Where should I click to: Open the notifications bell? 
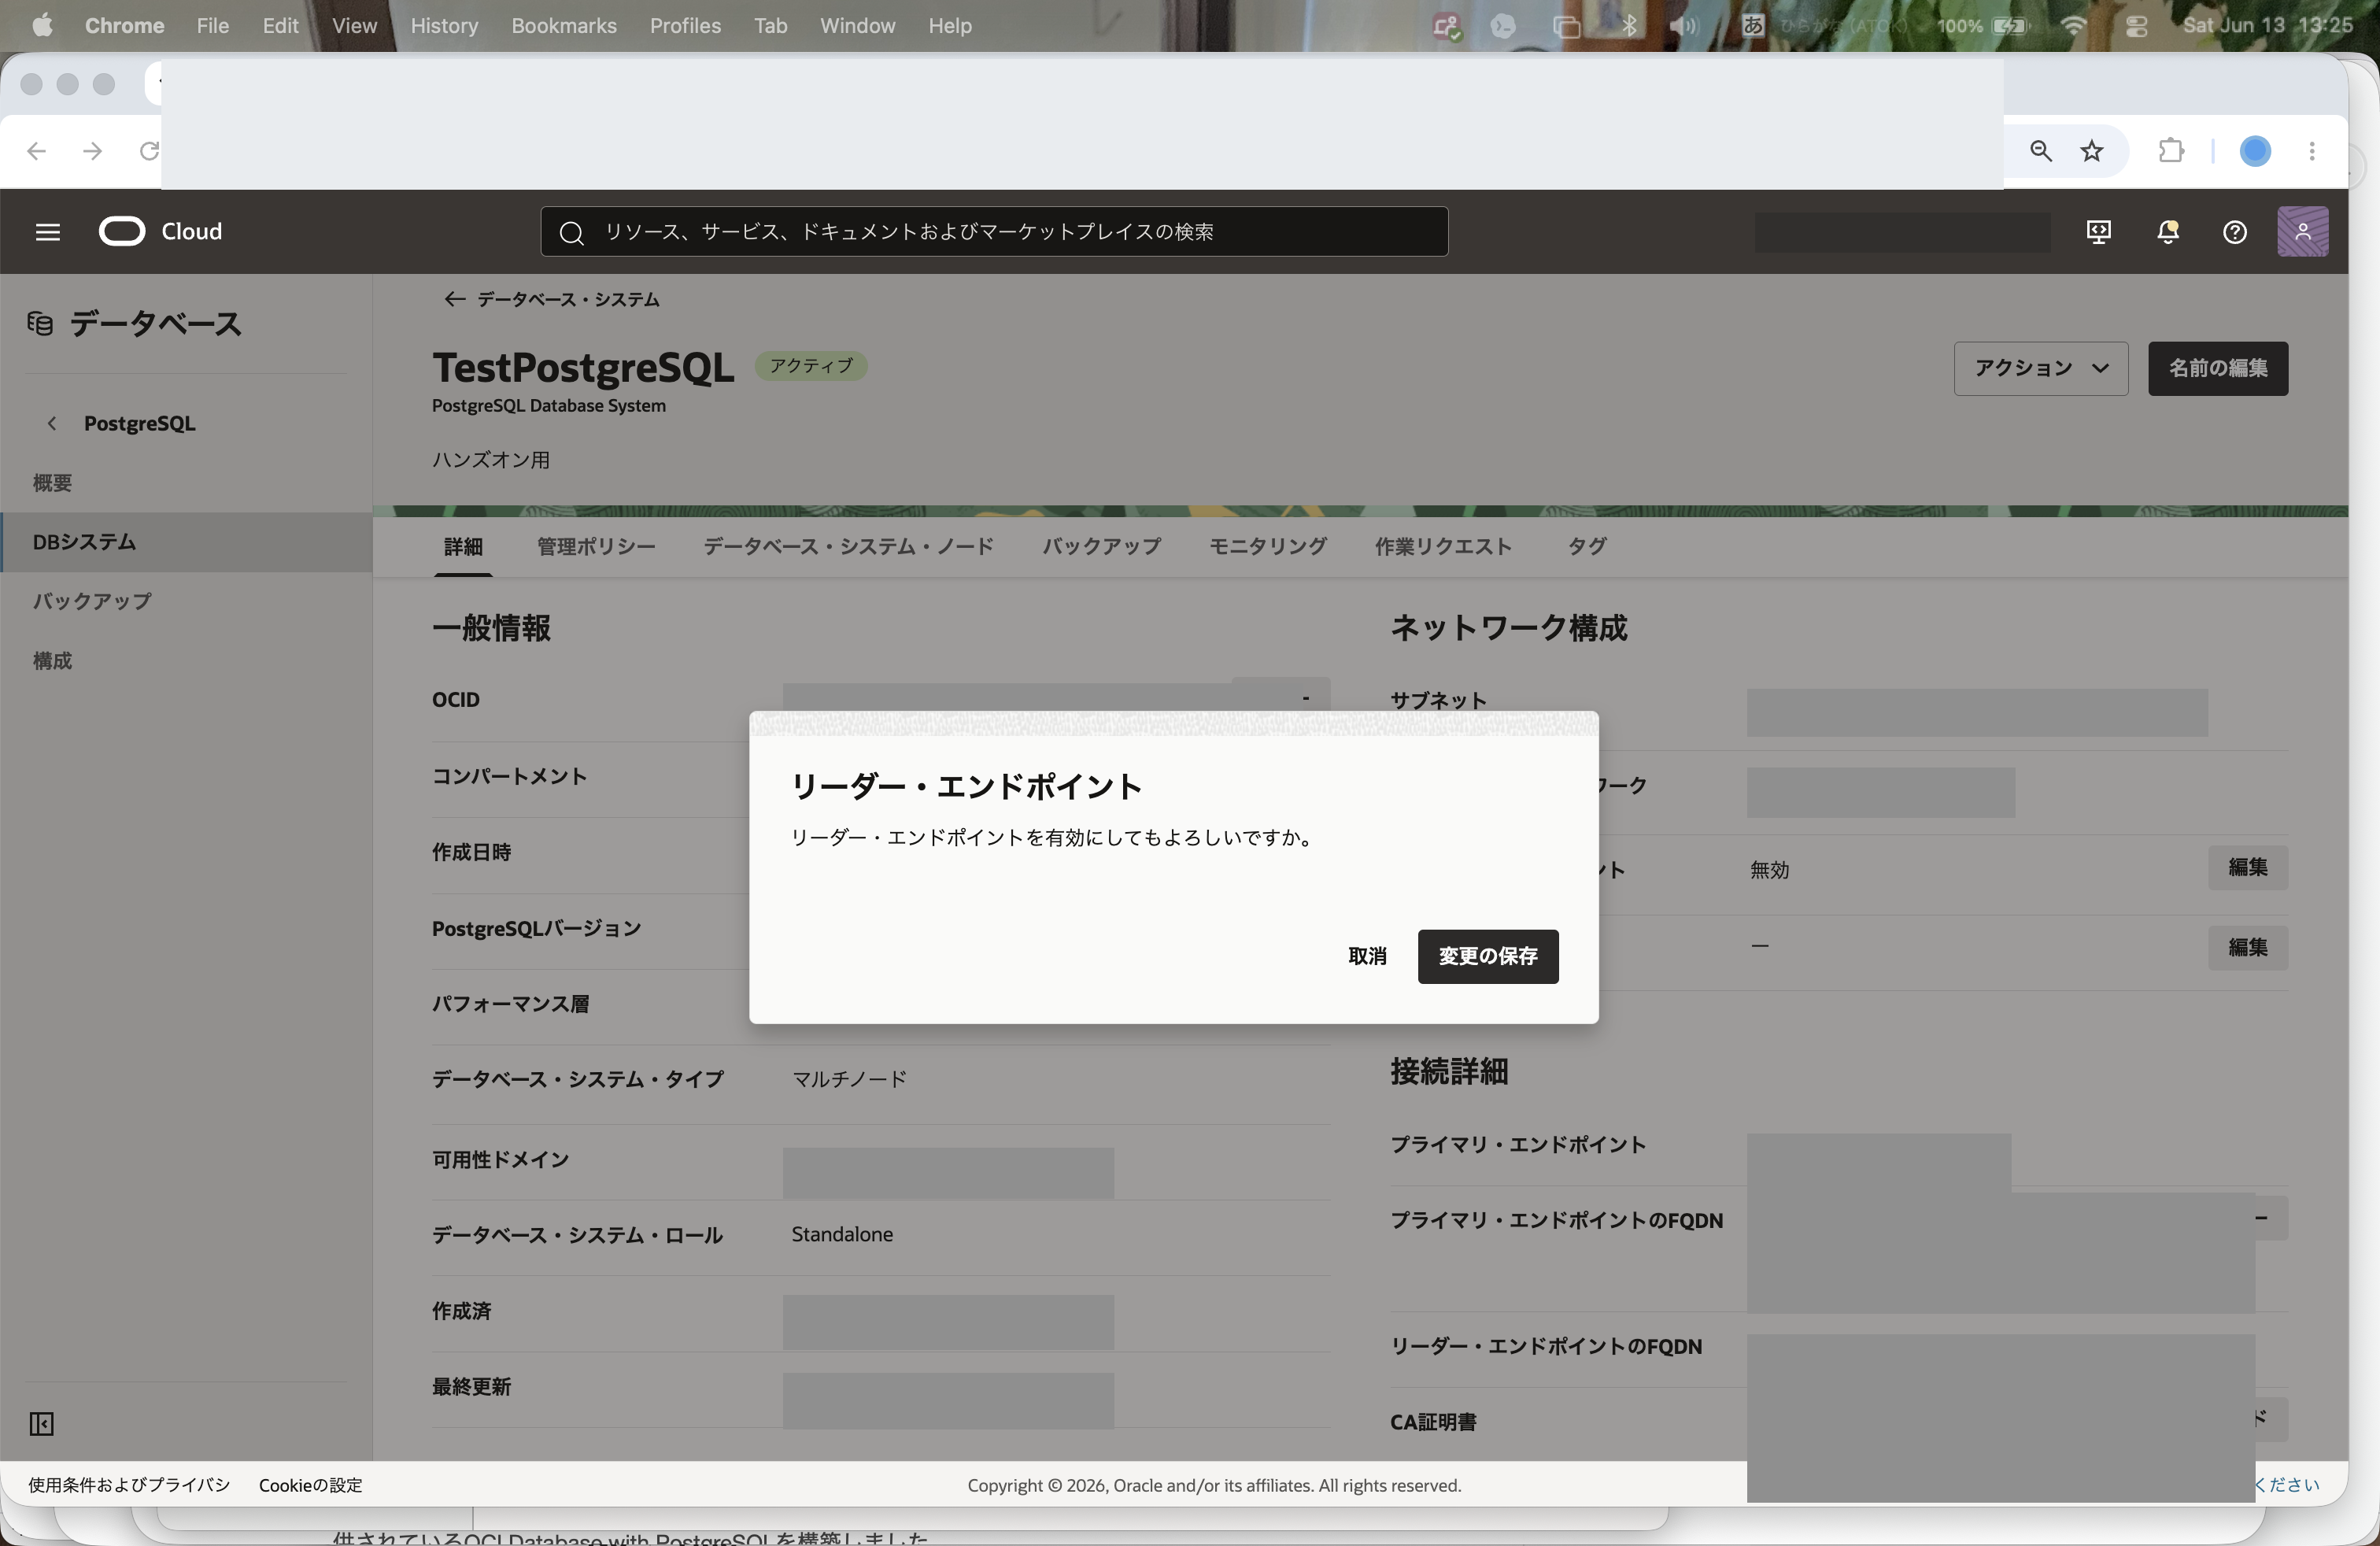tap(2167, 232)
